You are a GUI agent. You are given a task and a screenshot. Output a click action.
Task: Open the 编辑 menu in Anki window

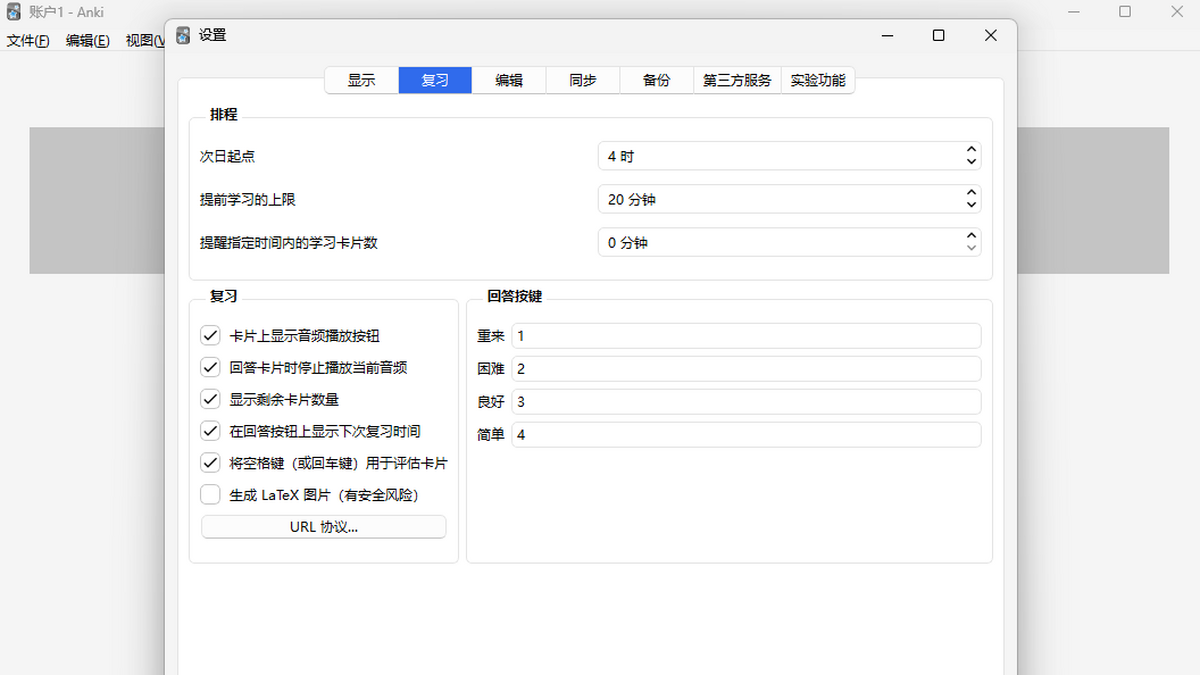coord(87,41)
